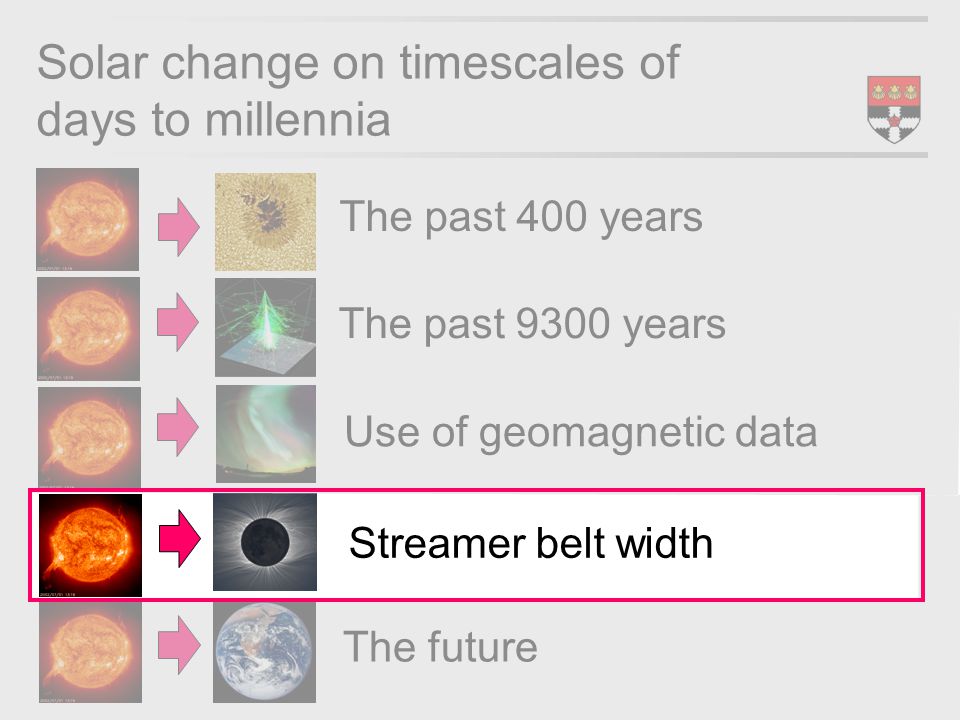Click pink arrow beside sunspot image
This screenshot has width=960, height=720.
tap(179, 227)
